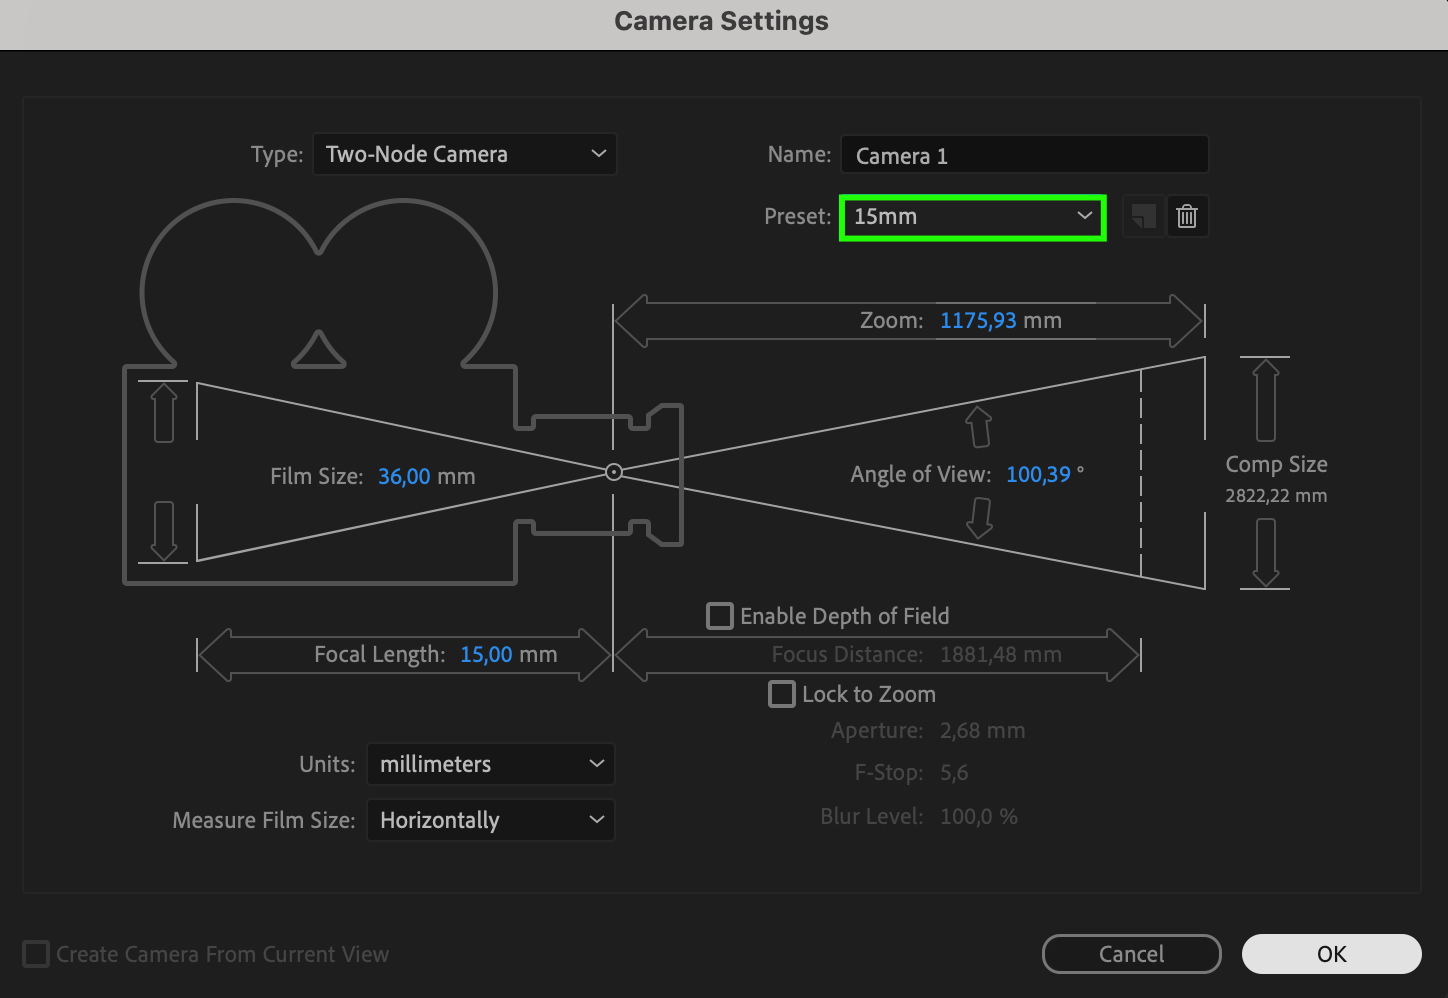
Task: Enable Depth of Field checkbox
Action: click(x=720, y=616)
